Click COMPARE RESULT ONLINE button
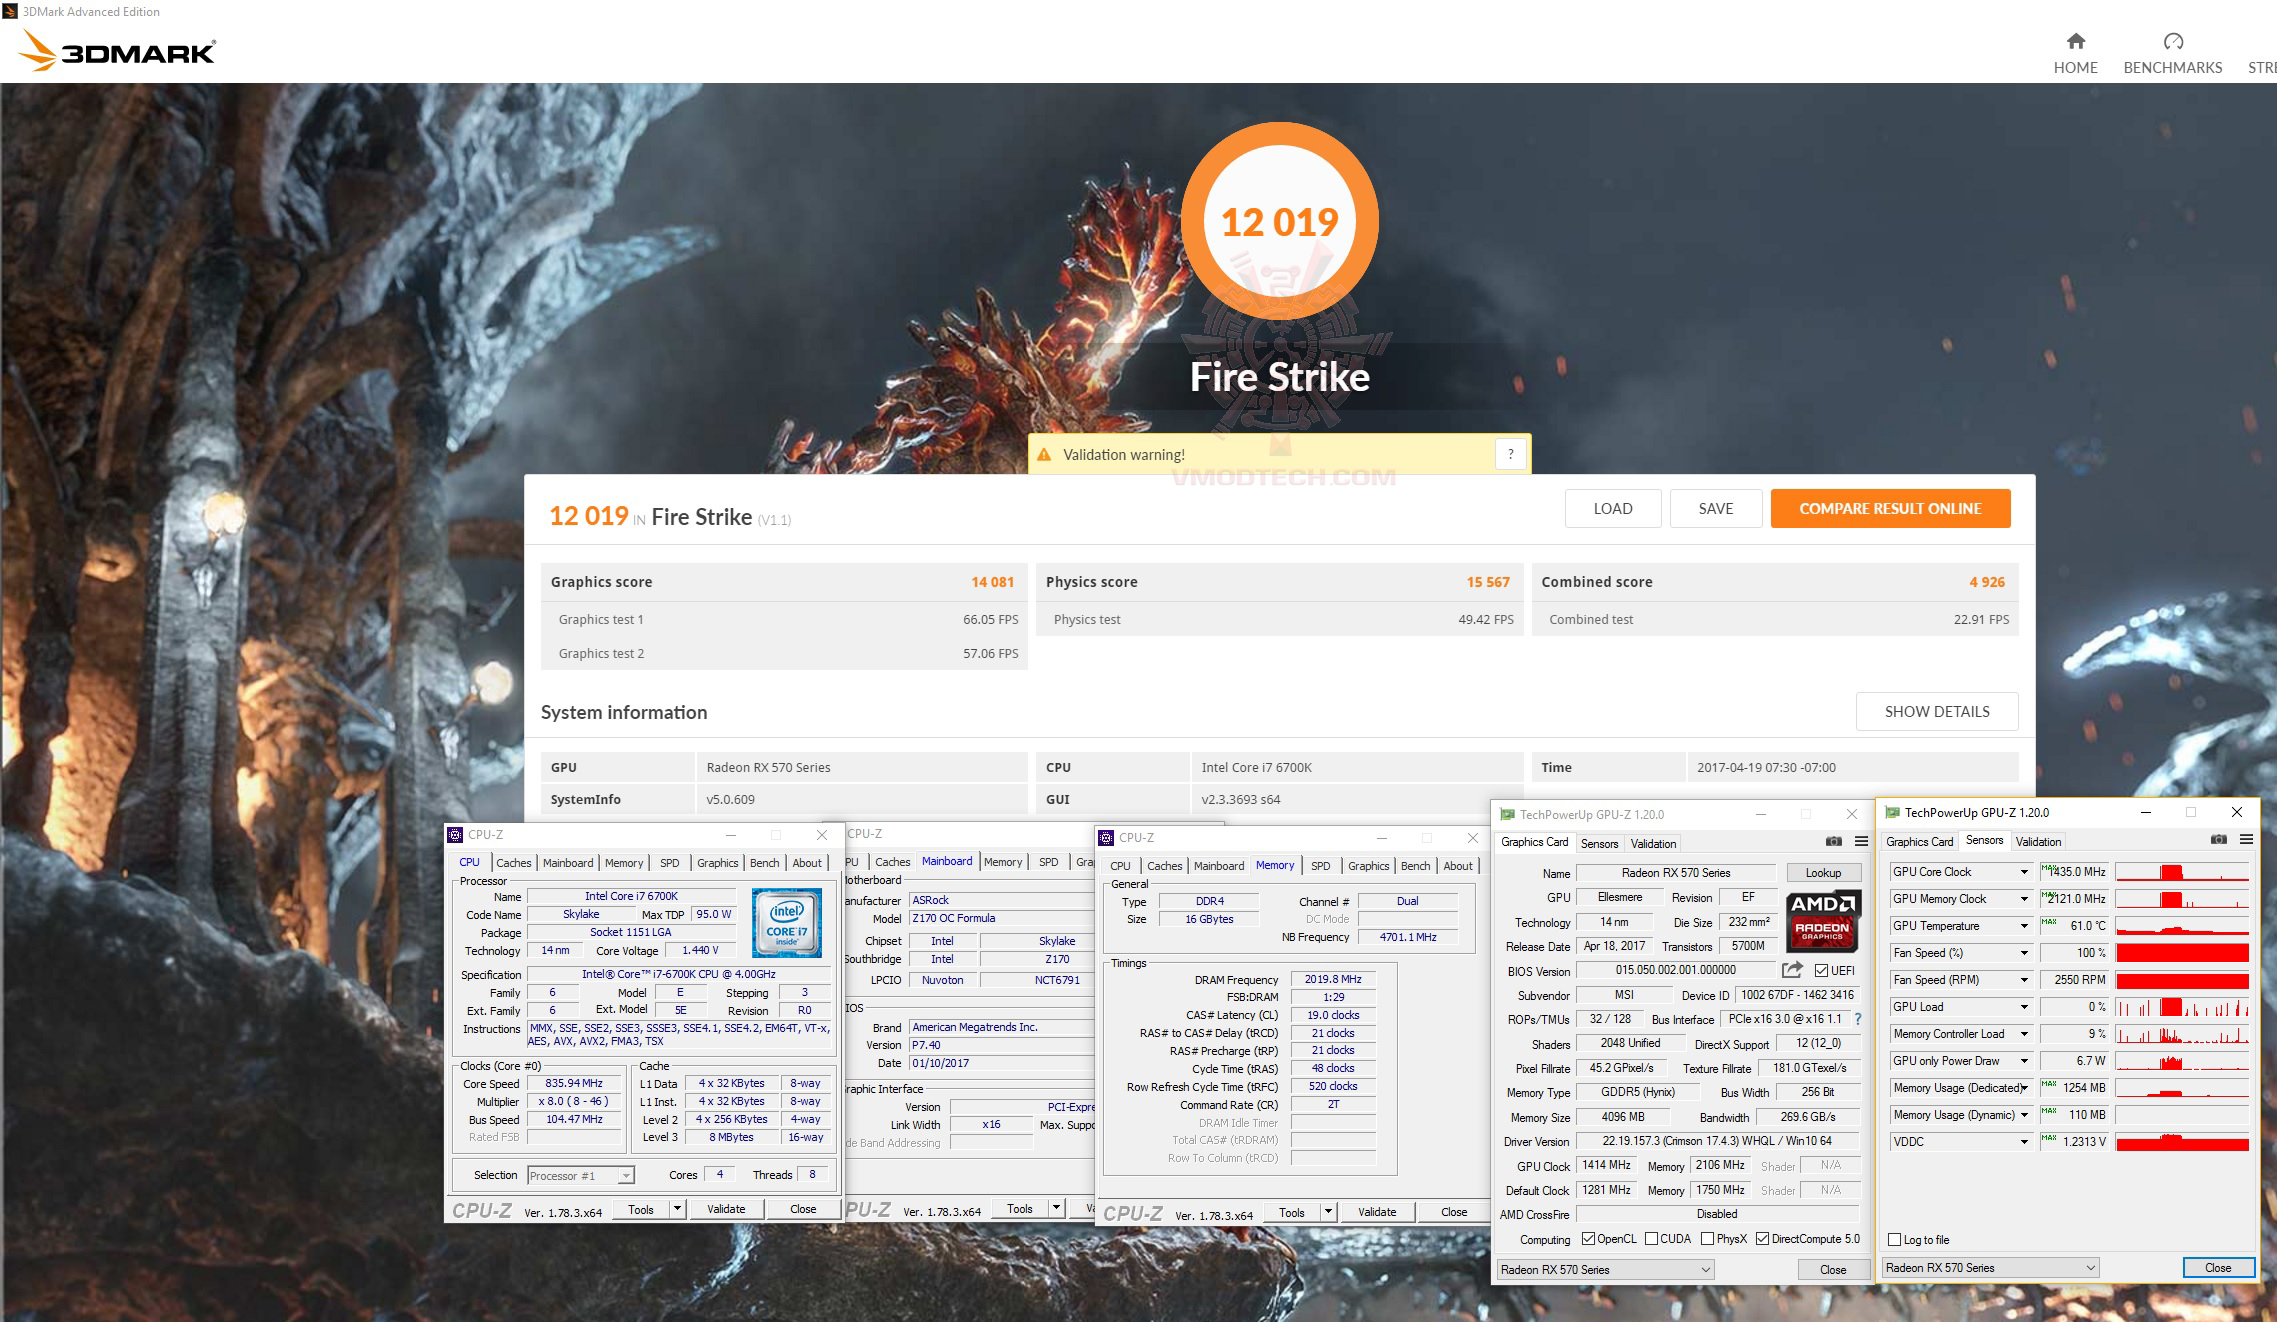This screenshot has width=2277, height=1322. pos(1890,509)
